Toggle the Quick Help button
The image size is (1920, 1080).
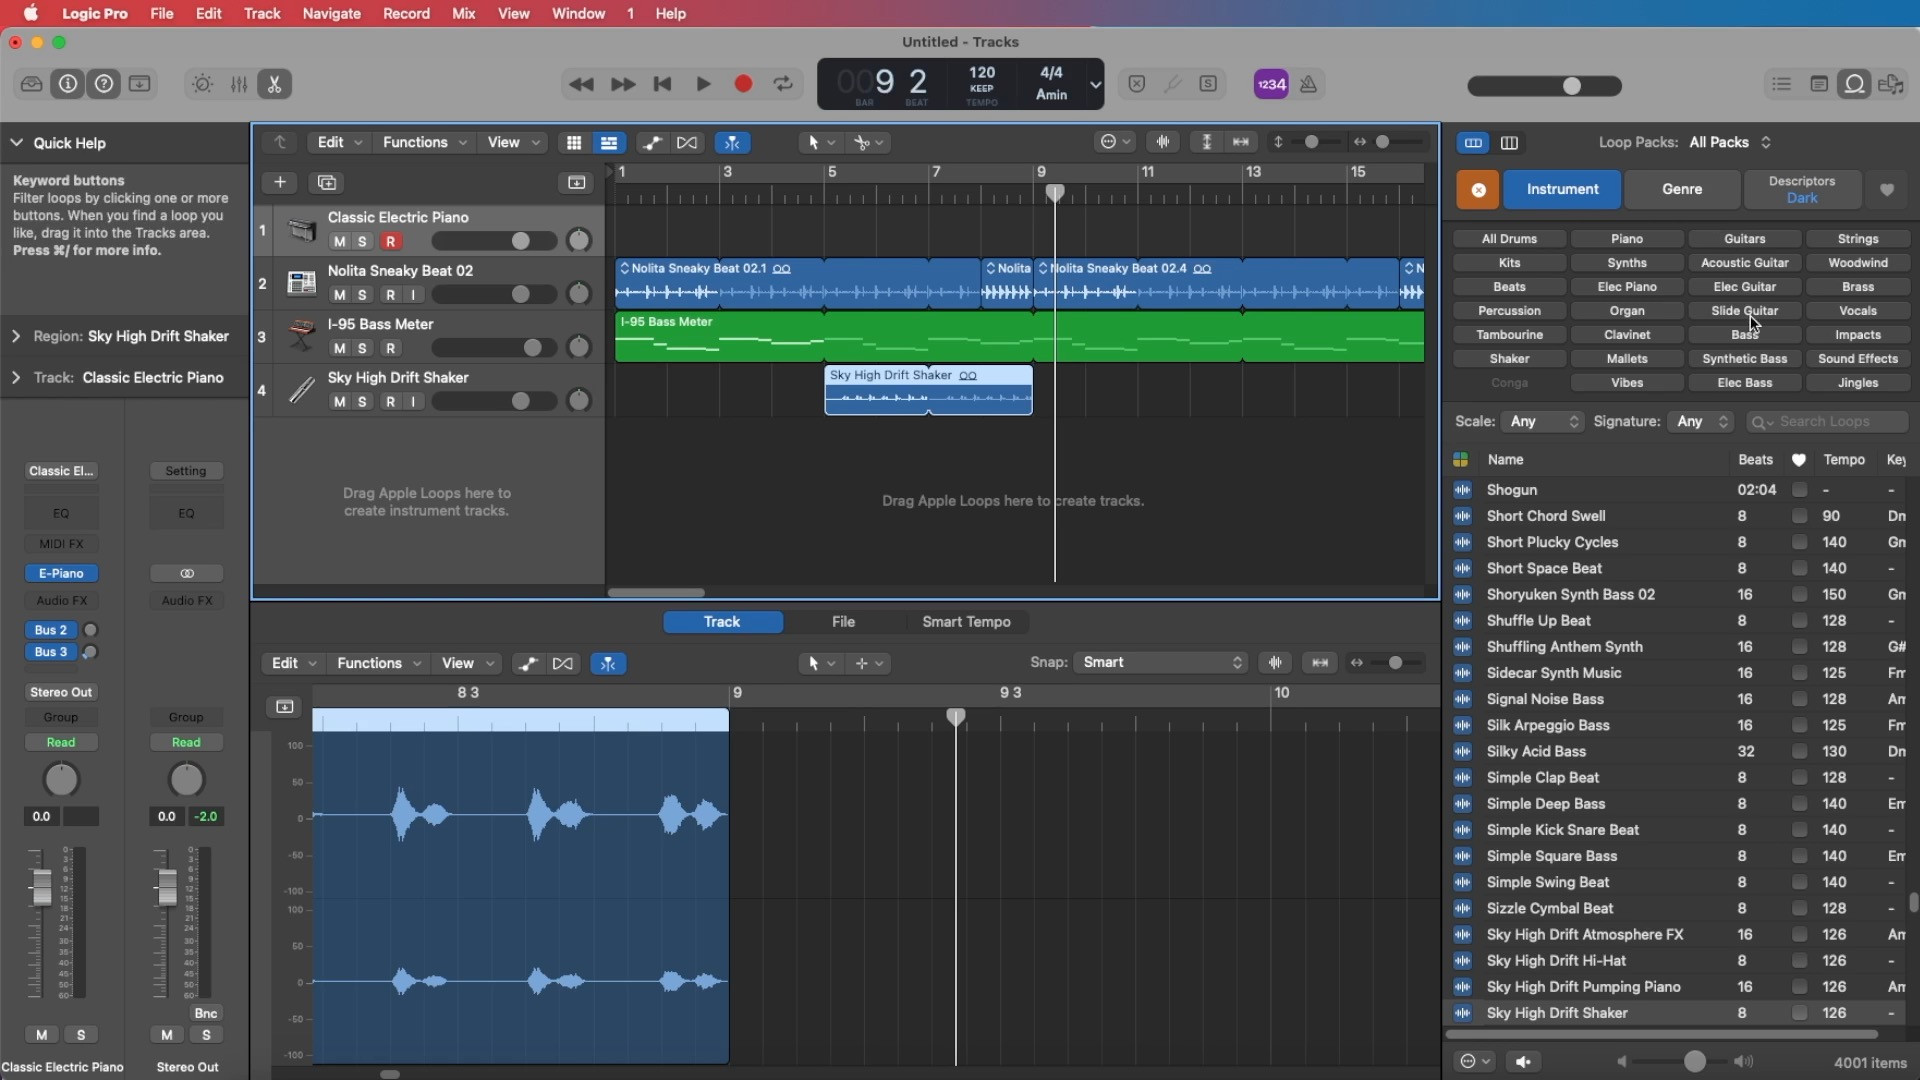click(x=104, y=84)
